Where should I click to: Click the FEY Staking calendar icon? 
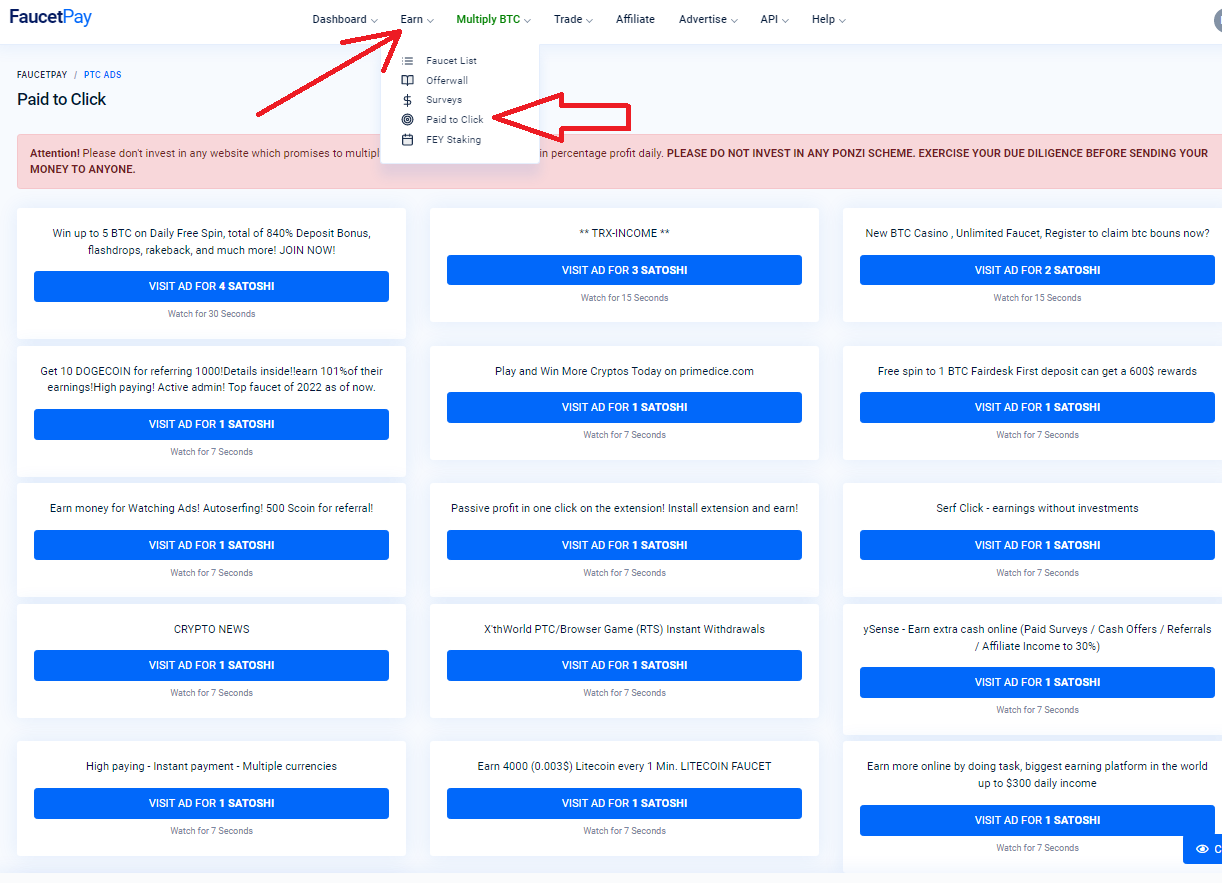[407, 139]
